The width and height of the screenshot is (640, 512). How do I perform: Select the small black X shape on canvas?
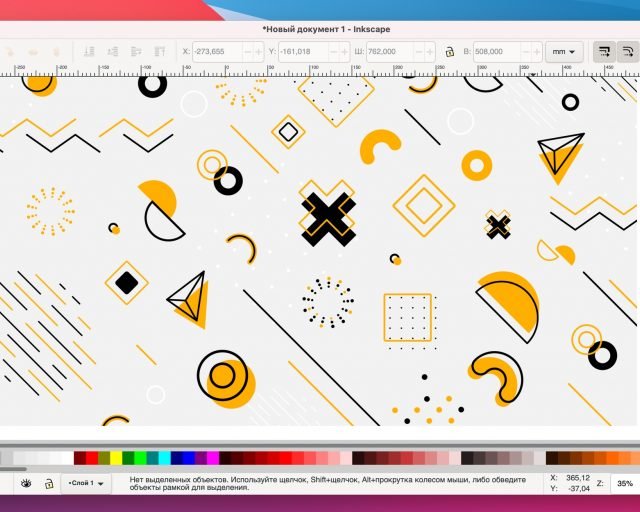pyautogui.click(x=498, y=227)
